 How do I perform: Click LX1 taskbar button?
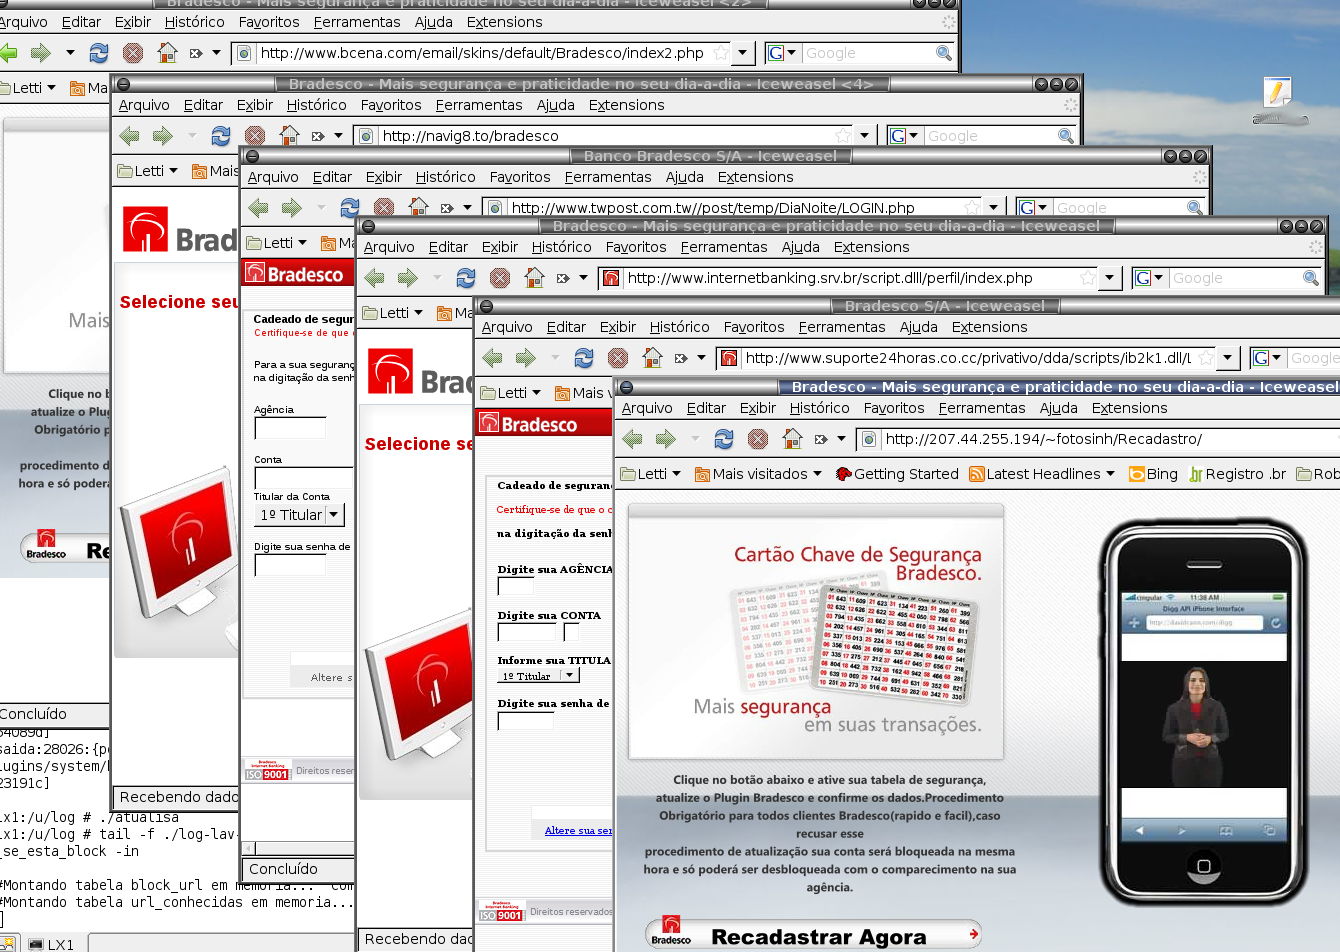(x=52, y=943)
